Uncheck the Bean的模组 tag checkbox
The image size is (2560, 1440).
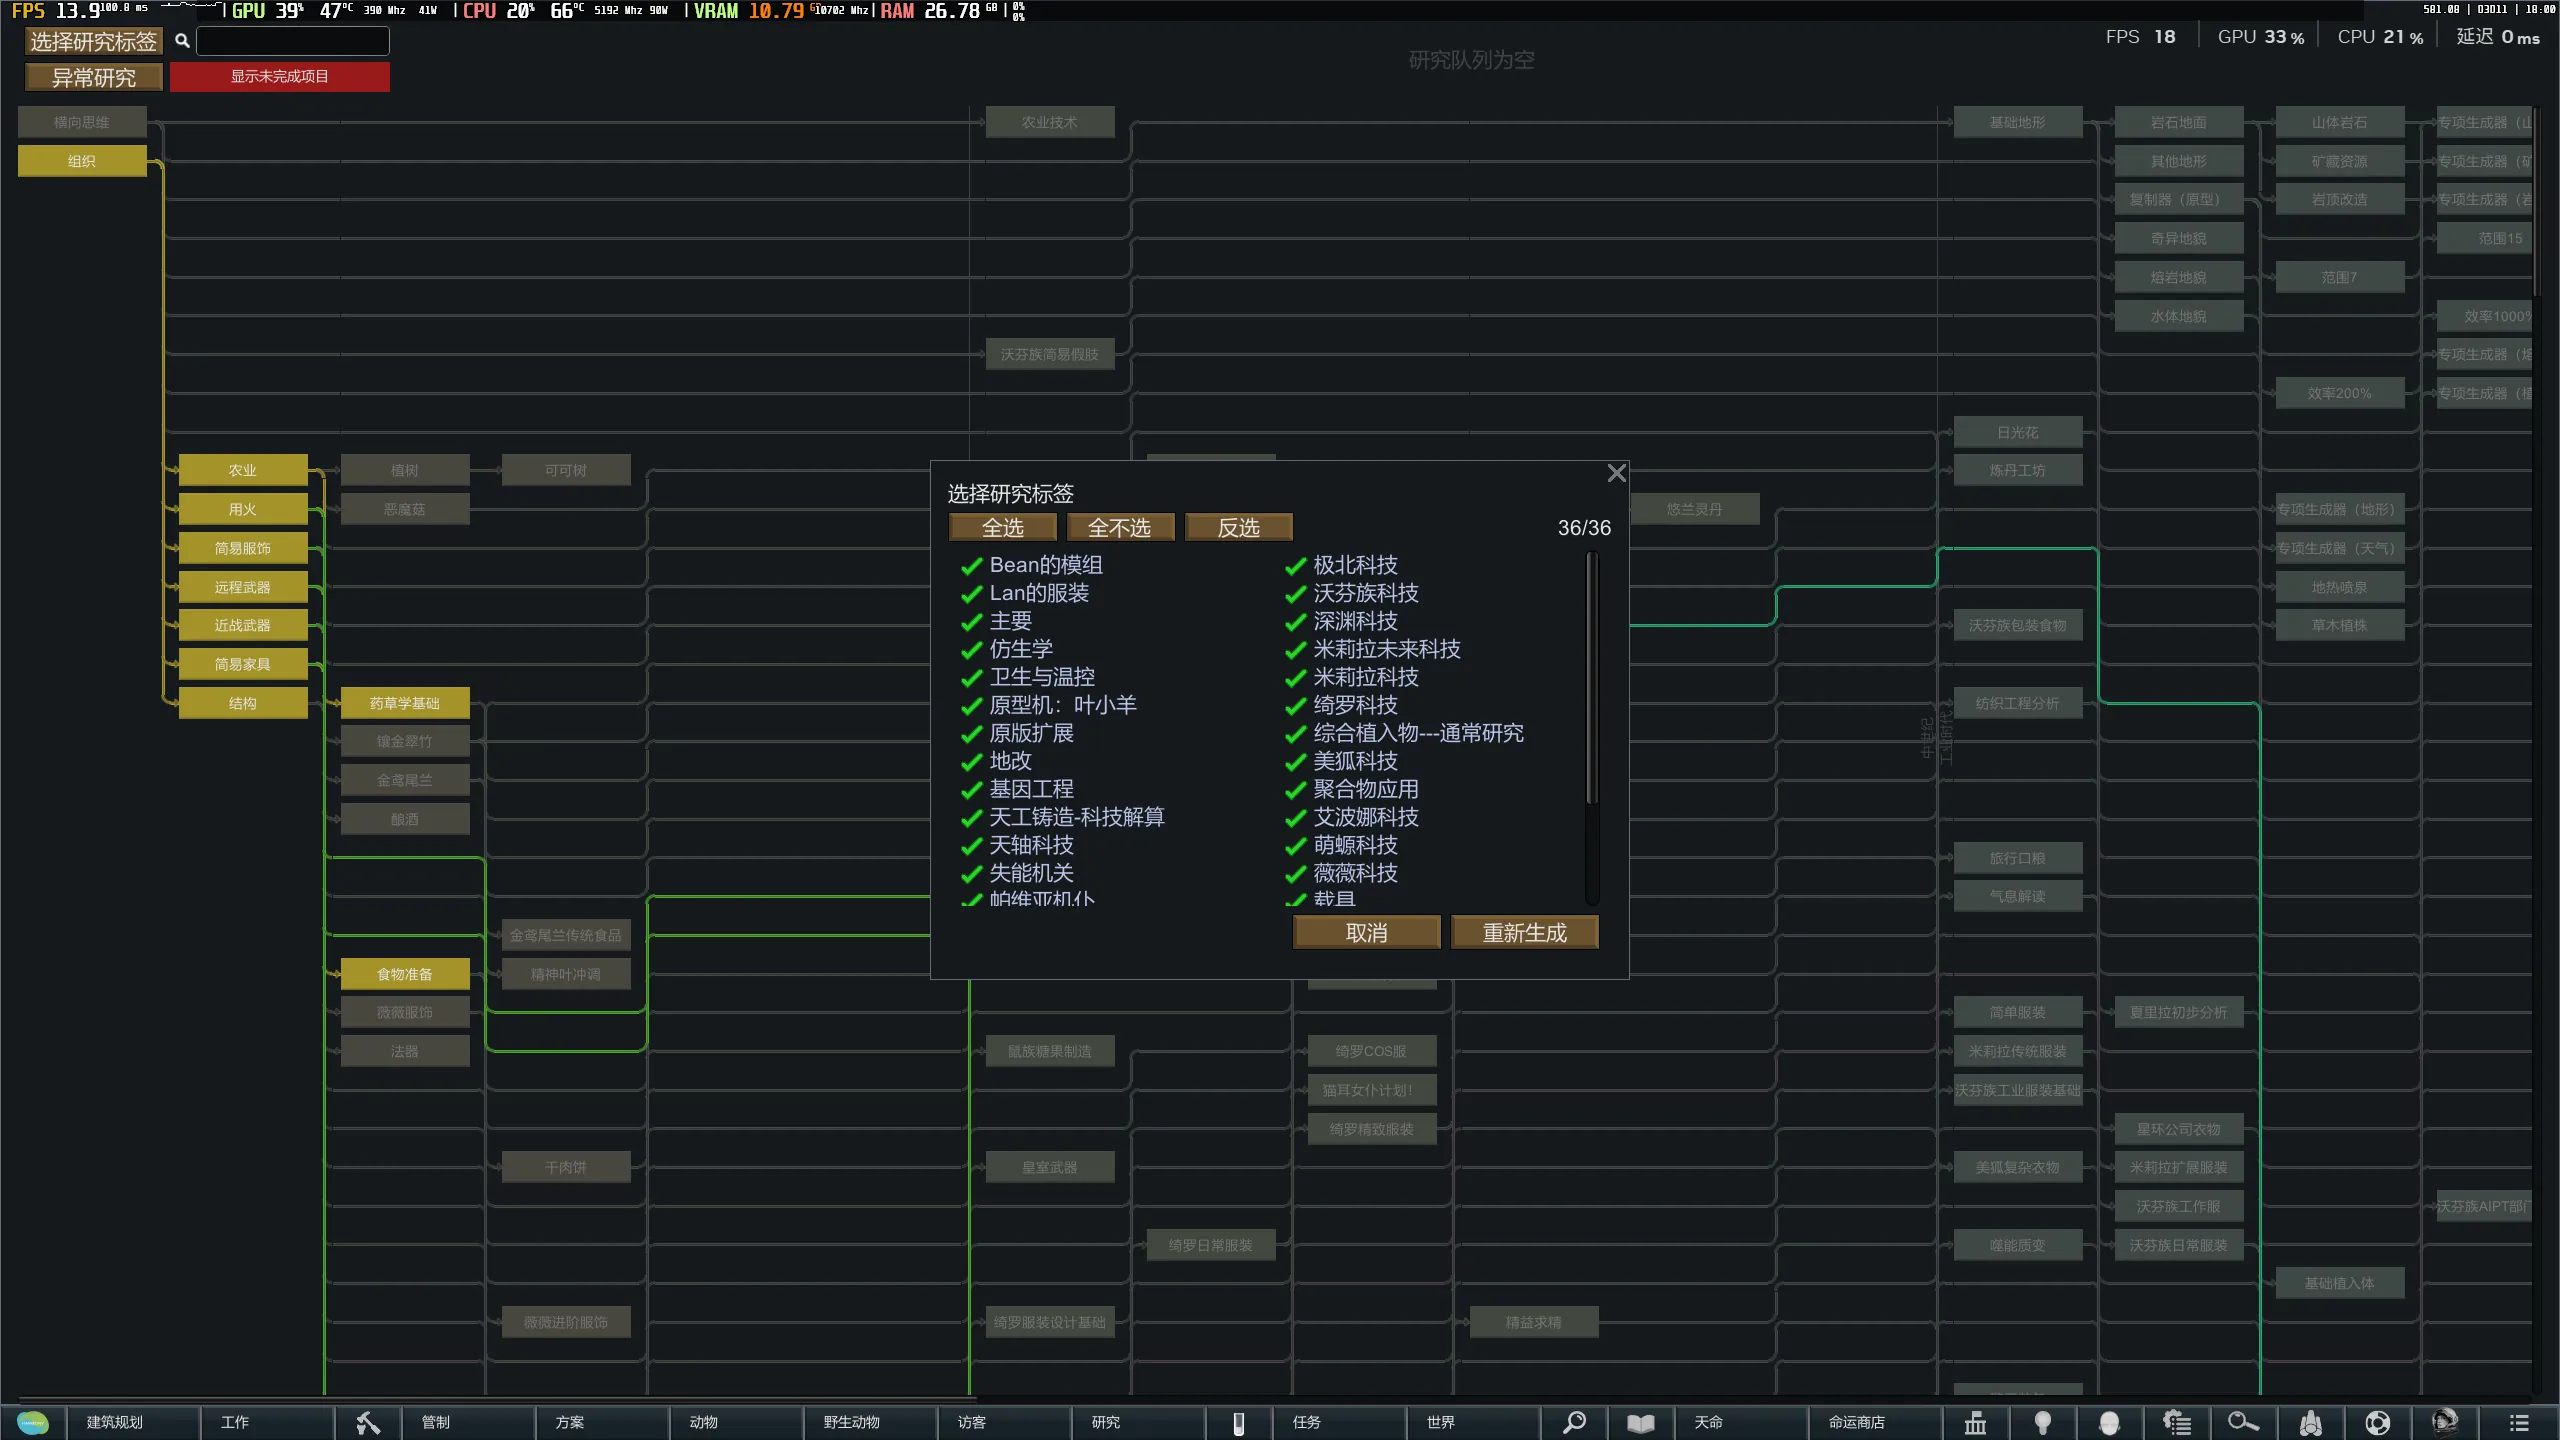point(971,566)
